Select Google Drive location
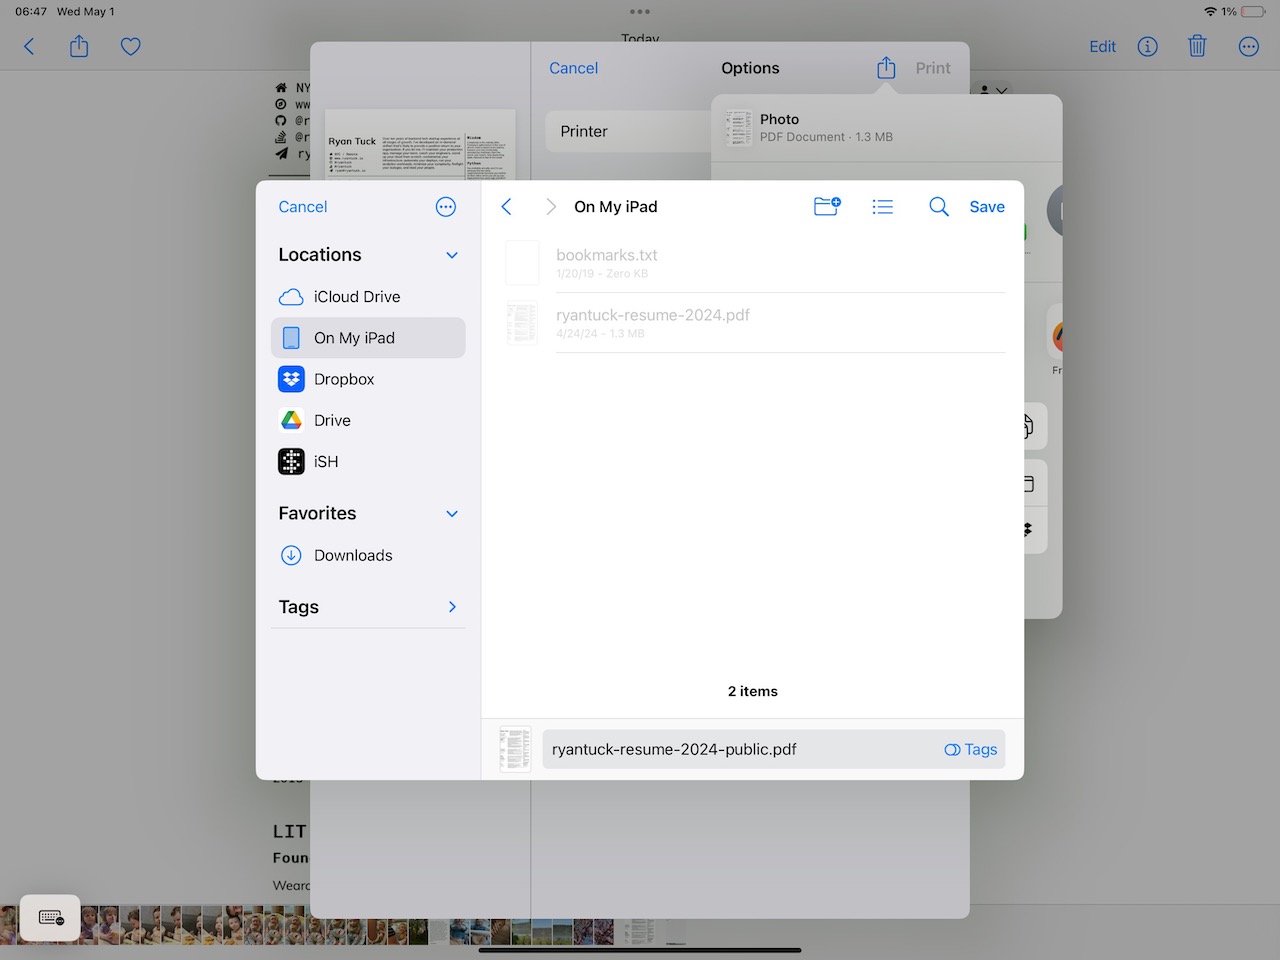This screenshot has height=960, width=1280. [x=331, y=421]
